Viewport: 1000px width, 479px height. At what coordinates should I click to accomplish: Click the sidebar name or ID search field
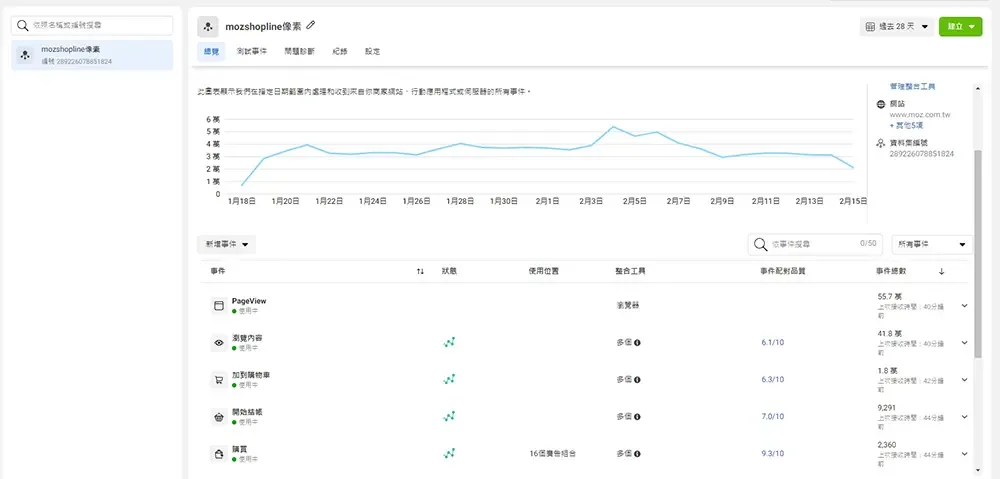click(92, 26)
